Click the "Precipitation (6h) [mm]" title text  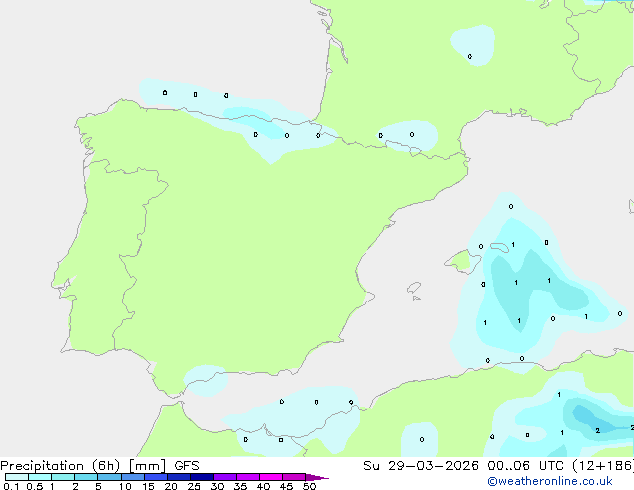pyautogui.click(x=83, y=466)
